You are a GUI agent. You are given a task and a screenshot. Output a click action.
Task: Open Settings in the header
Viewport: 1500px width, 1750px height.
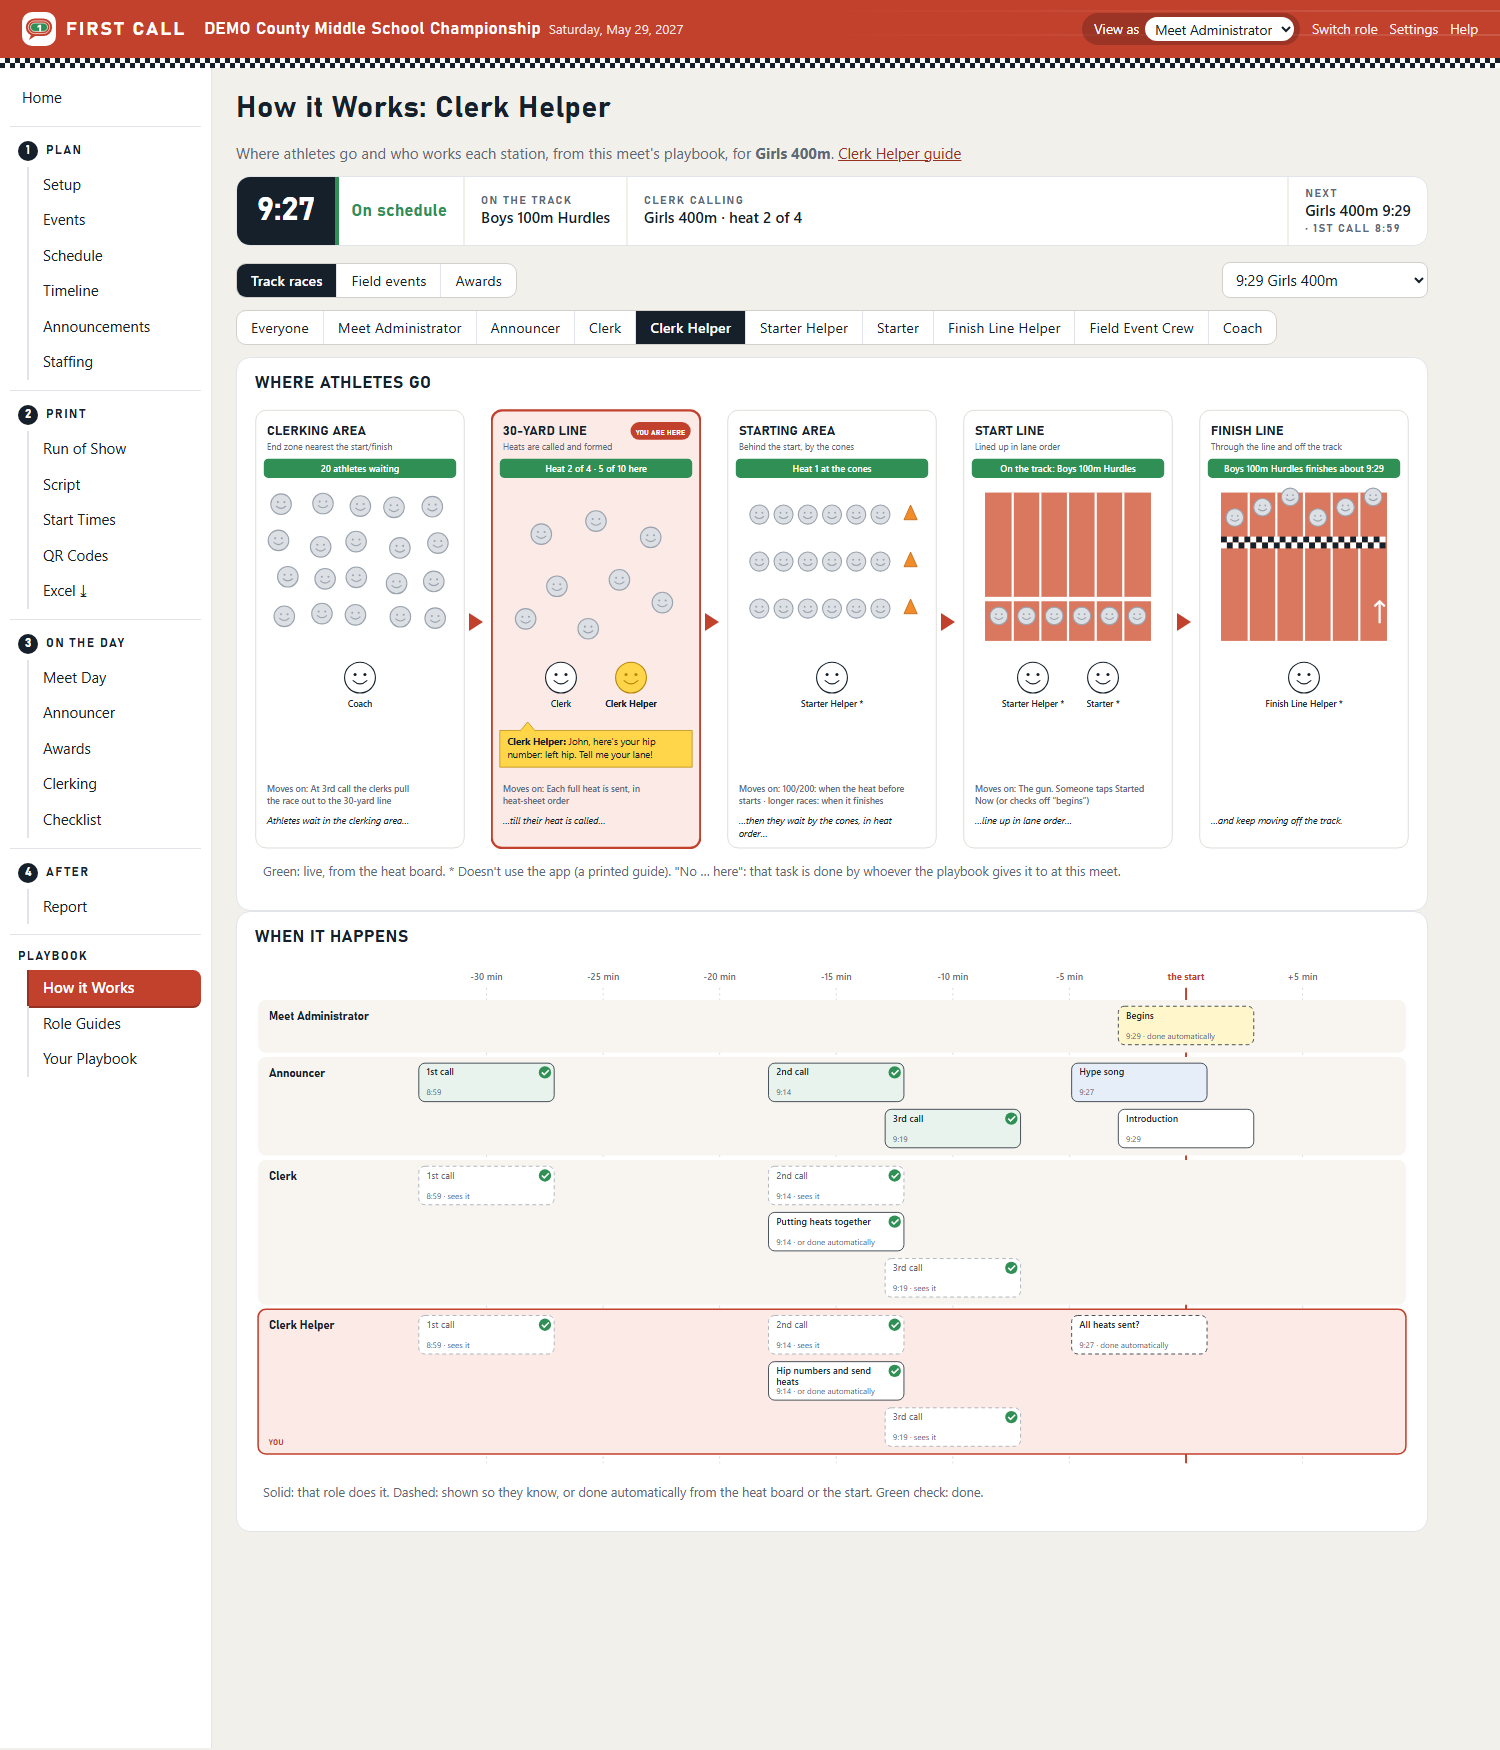pos(1413,30)
